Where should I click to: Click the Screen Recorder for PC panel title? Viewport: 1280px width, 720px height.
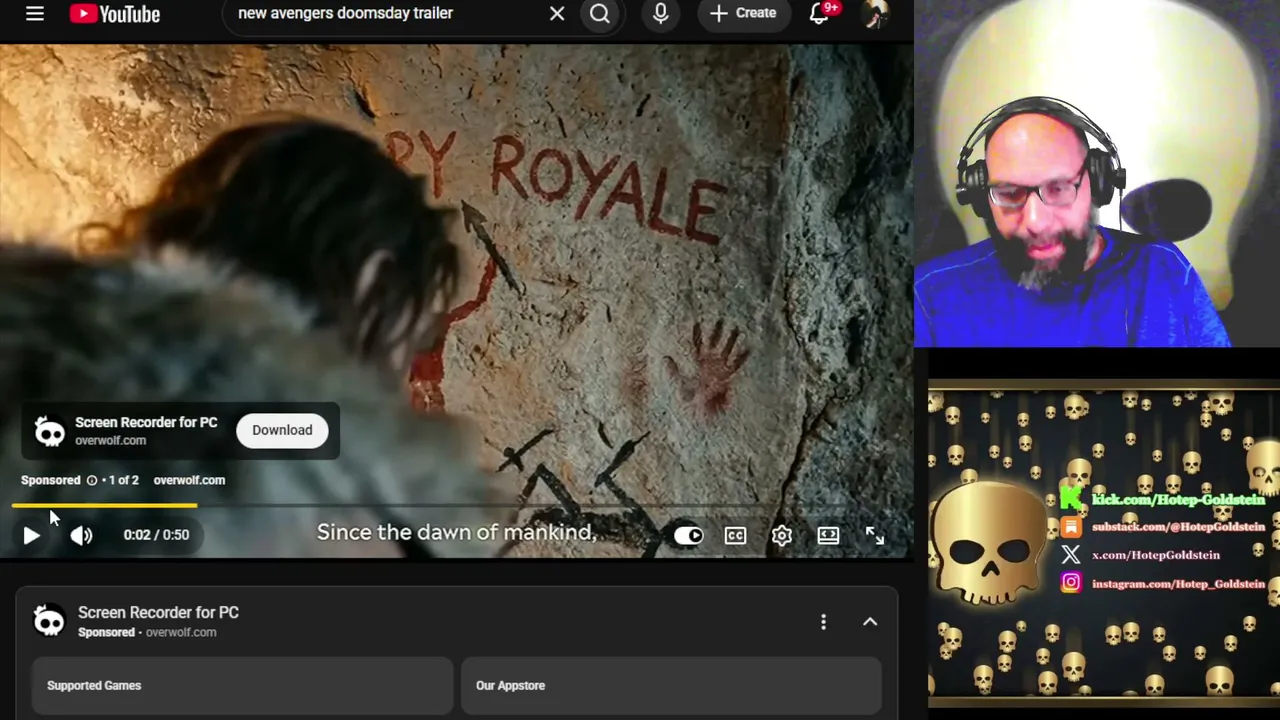158,612
